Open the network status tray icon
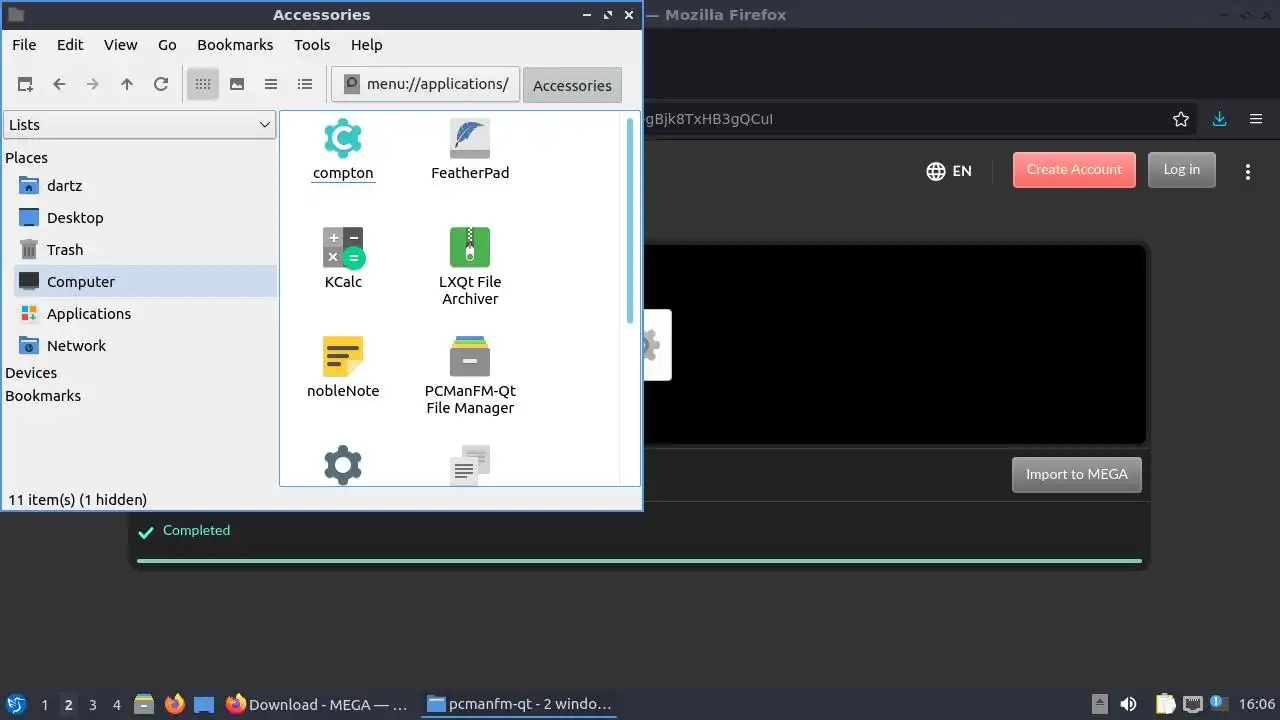1280x720 pixels. [1192, 704]
